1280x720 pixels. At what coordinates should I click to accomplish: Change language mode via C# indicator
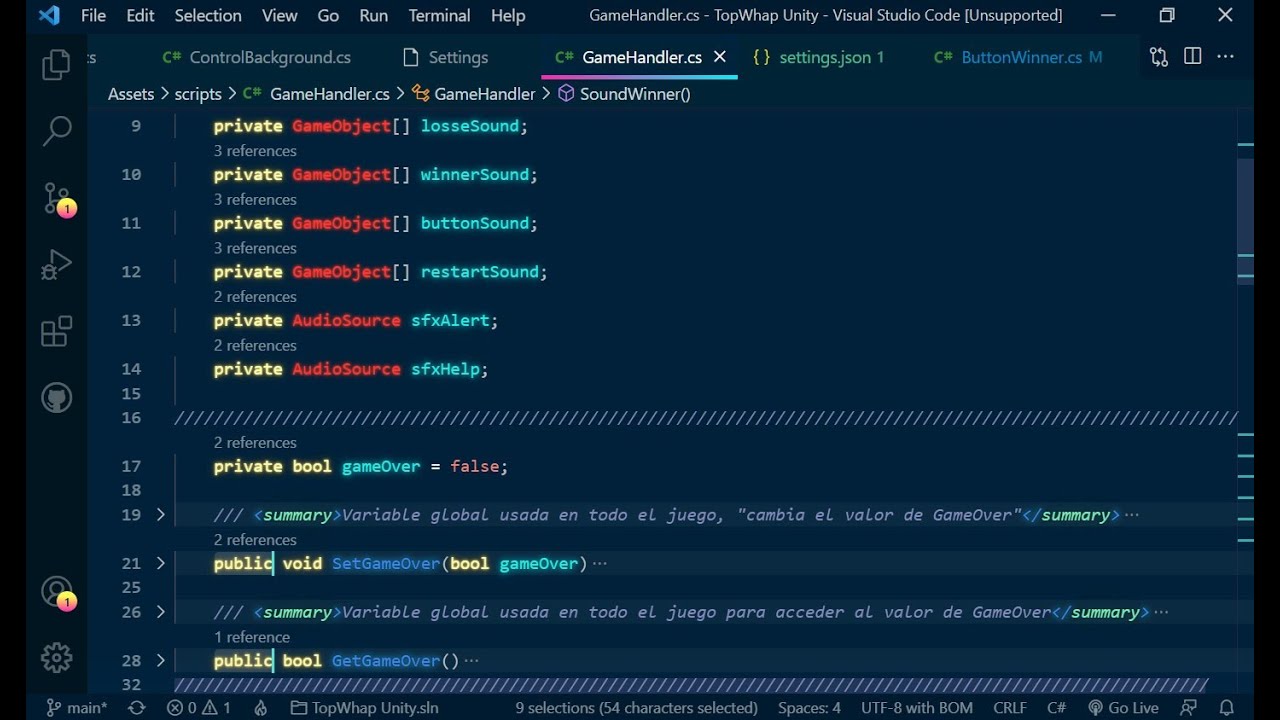pos(1056,708)
